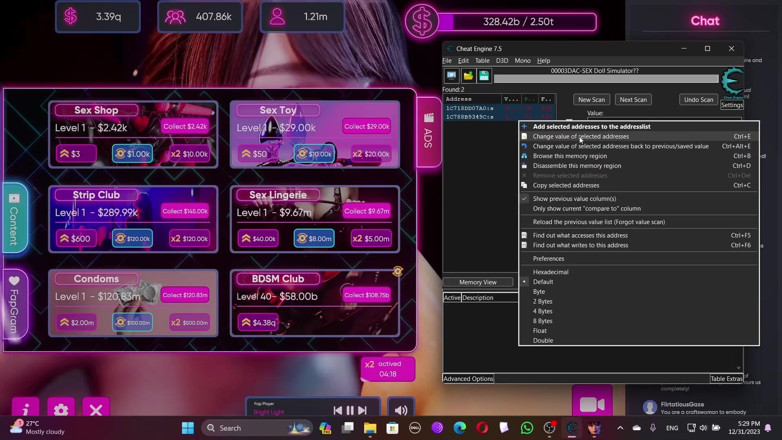This screenshot has height=440, width=782.
Task: Select Byte display type
Action: (x=639, y=291)
